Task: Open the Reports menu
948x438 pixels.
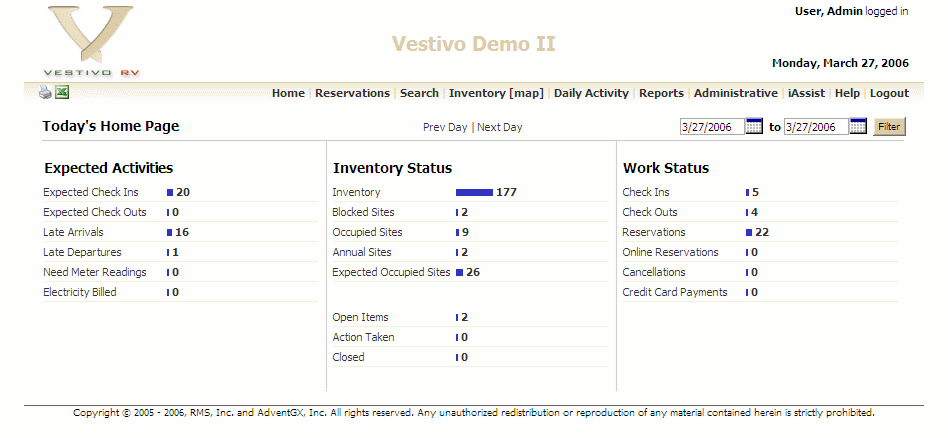Action: click(x=661, y=93)
